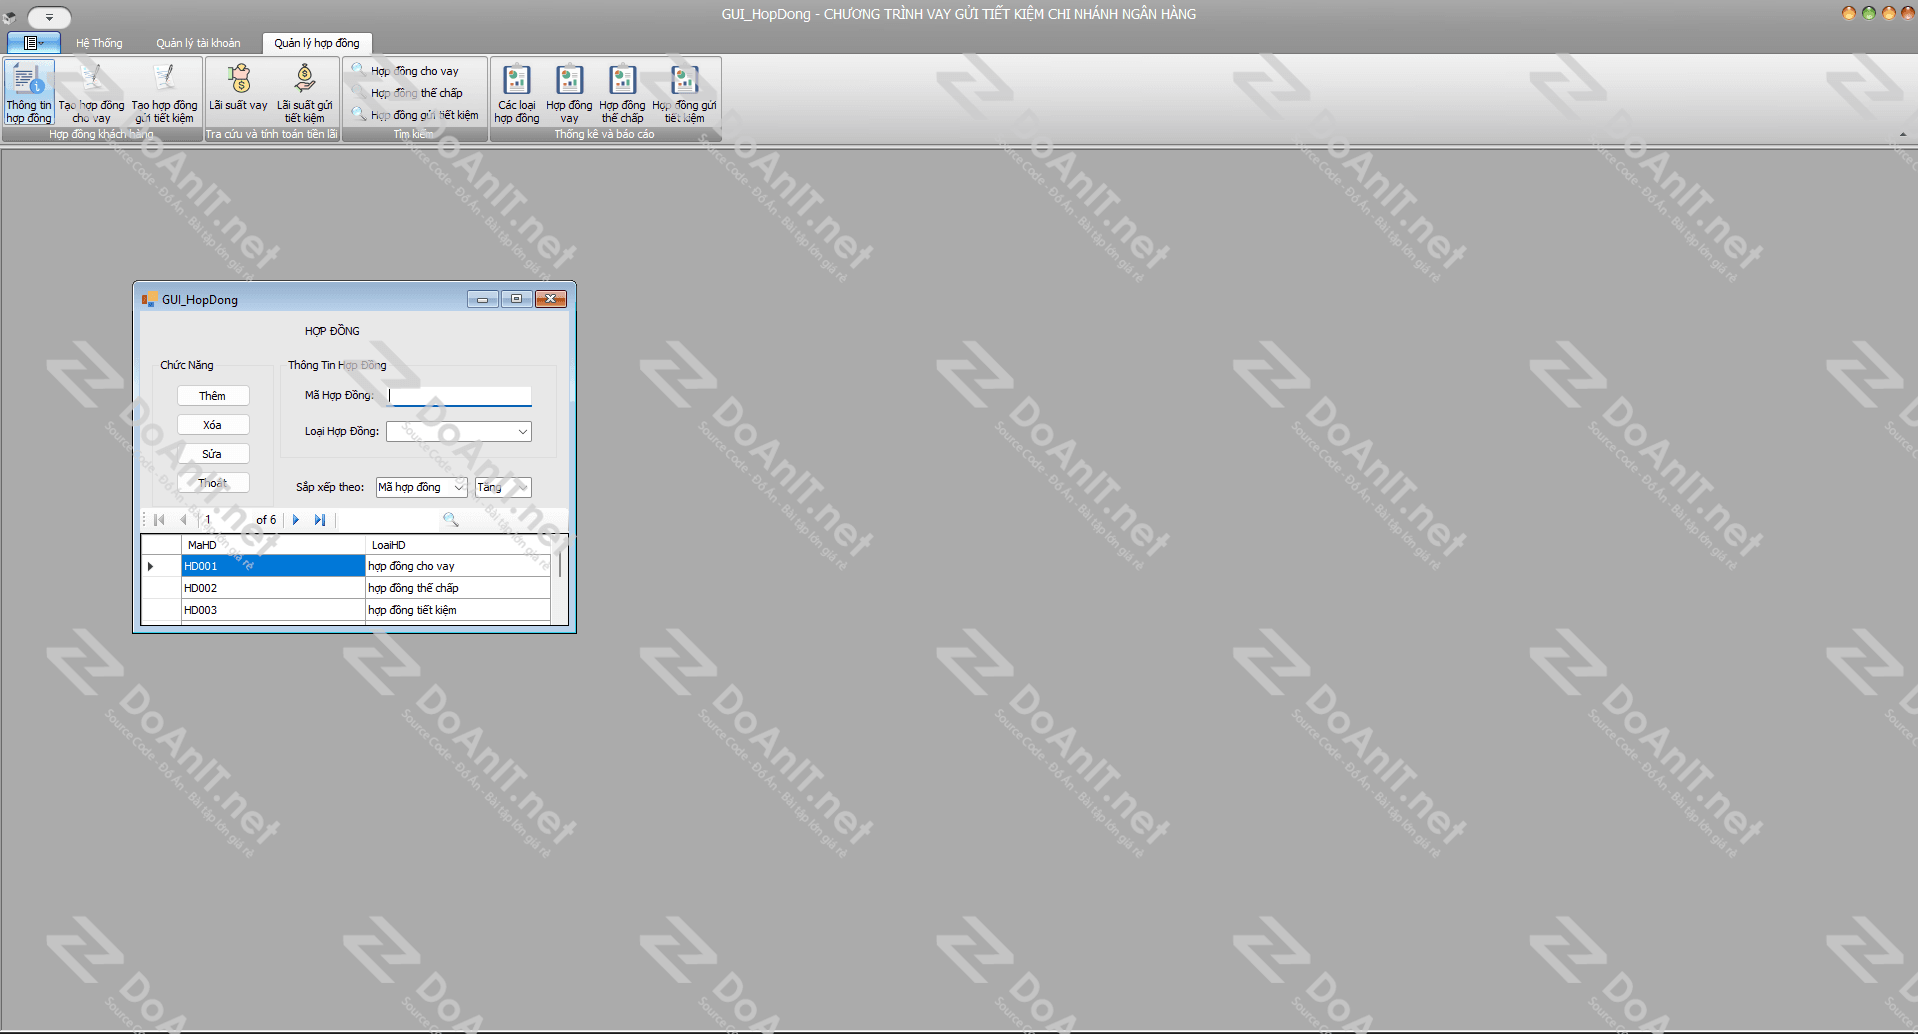Viewport: 1918px width, 1034px height.
Task: Search Hợp đồng thế chấp in ribbon
Action: [x=408, y=93]
